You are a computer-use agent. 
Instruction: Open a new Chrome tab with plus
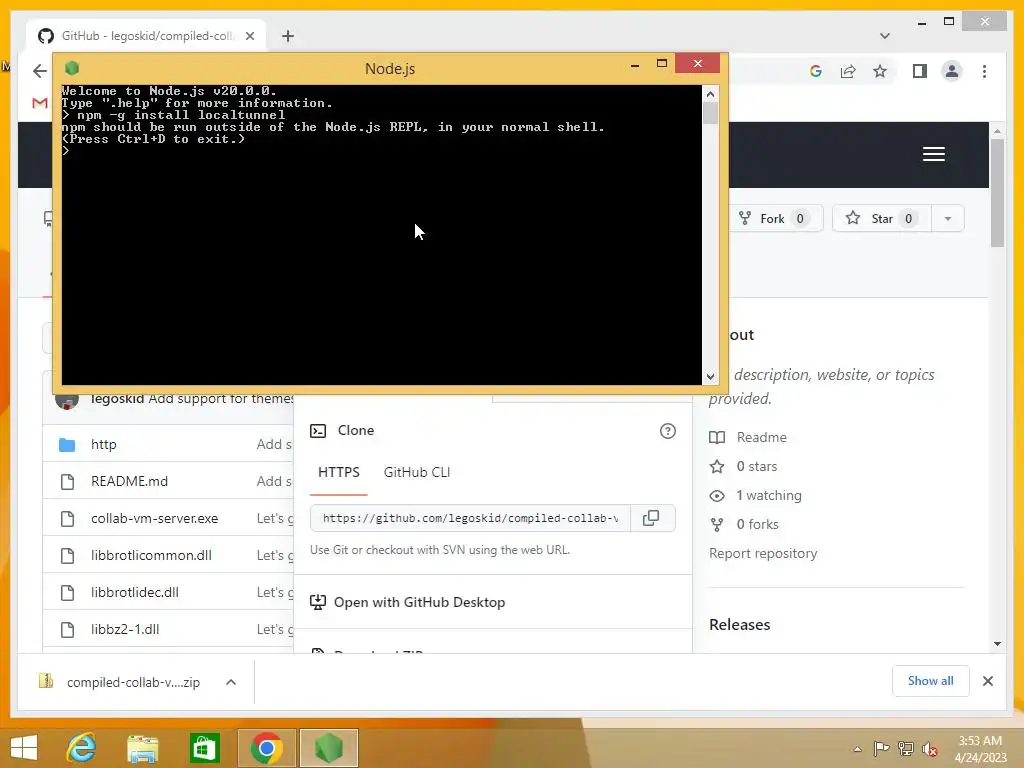tap(287, 36)
